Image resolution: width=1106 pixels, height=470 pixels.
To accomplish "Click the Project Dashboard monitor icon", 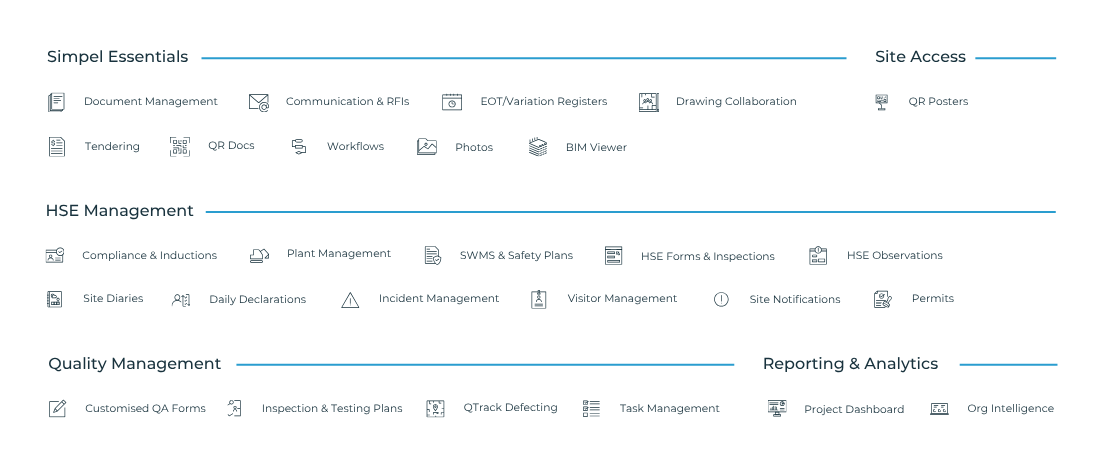I will pyautogui.click(x=777, y=408).
